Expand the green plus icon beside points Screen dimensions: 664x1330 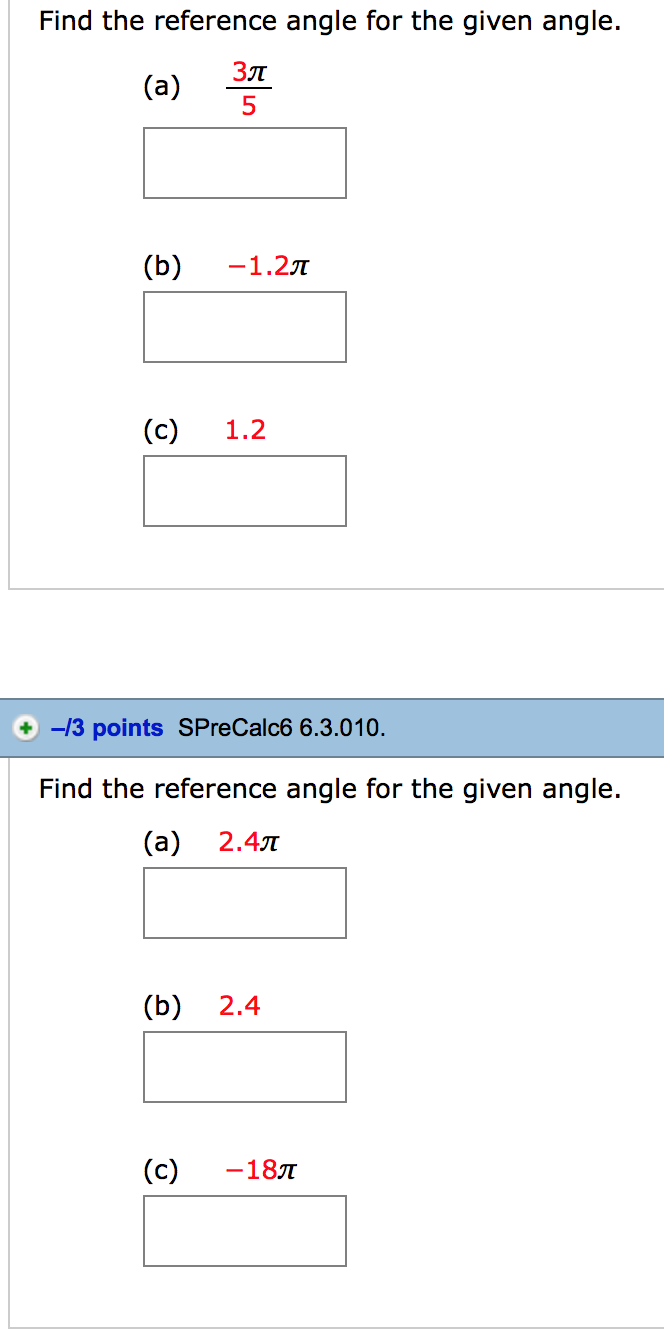[26, 728]
